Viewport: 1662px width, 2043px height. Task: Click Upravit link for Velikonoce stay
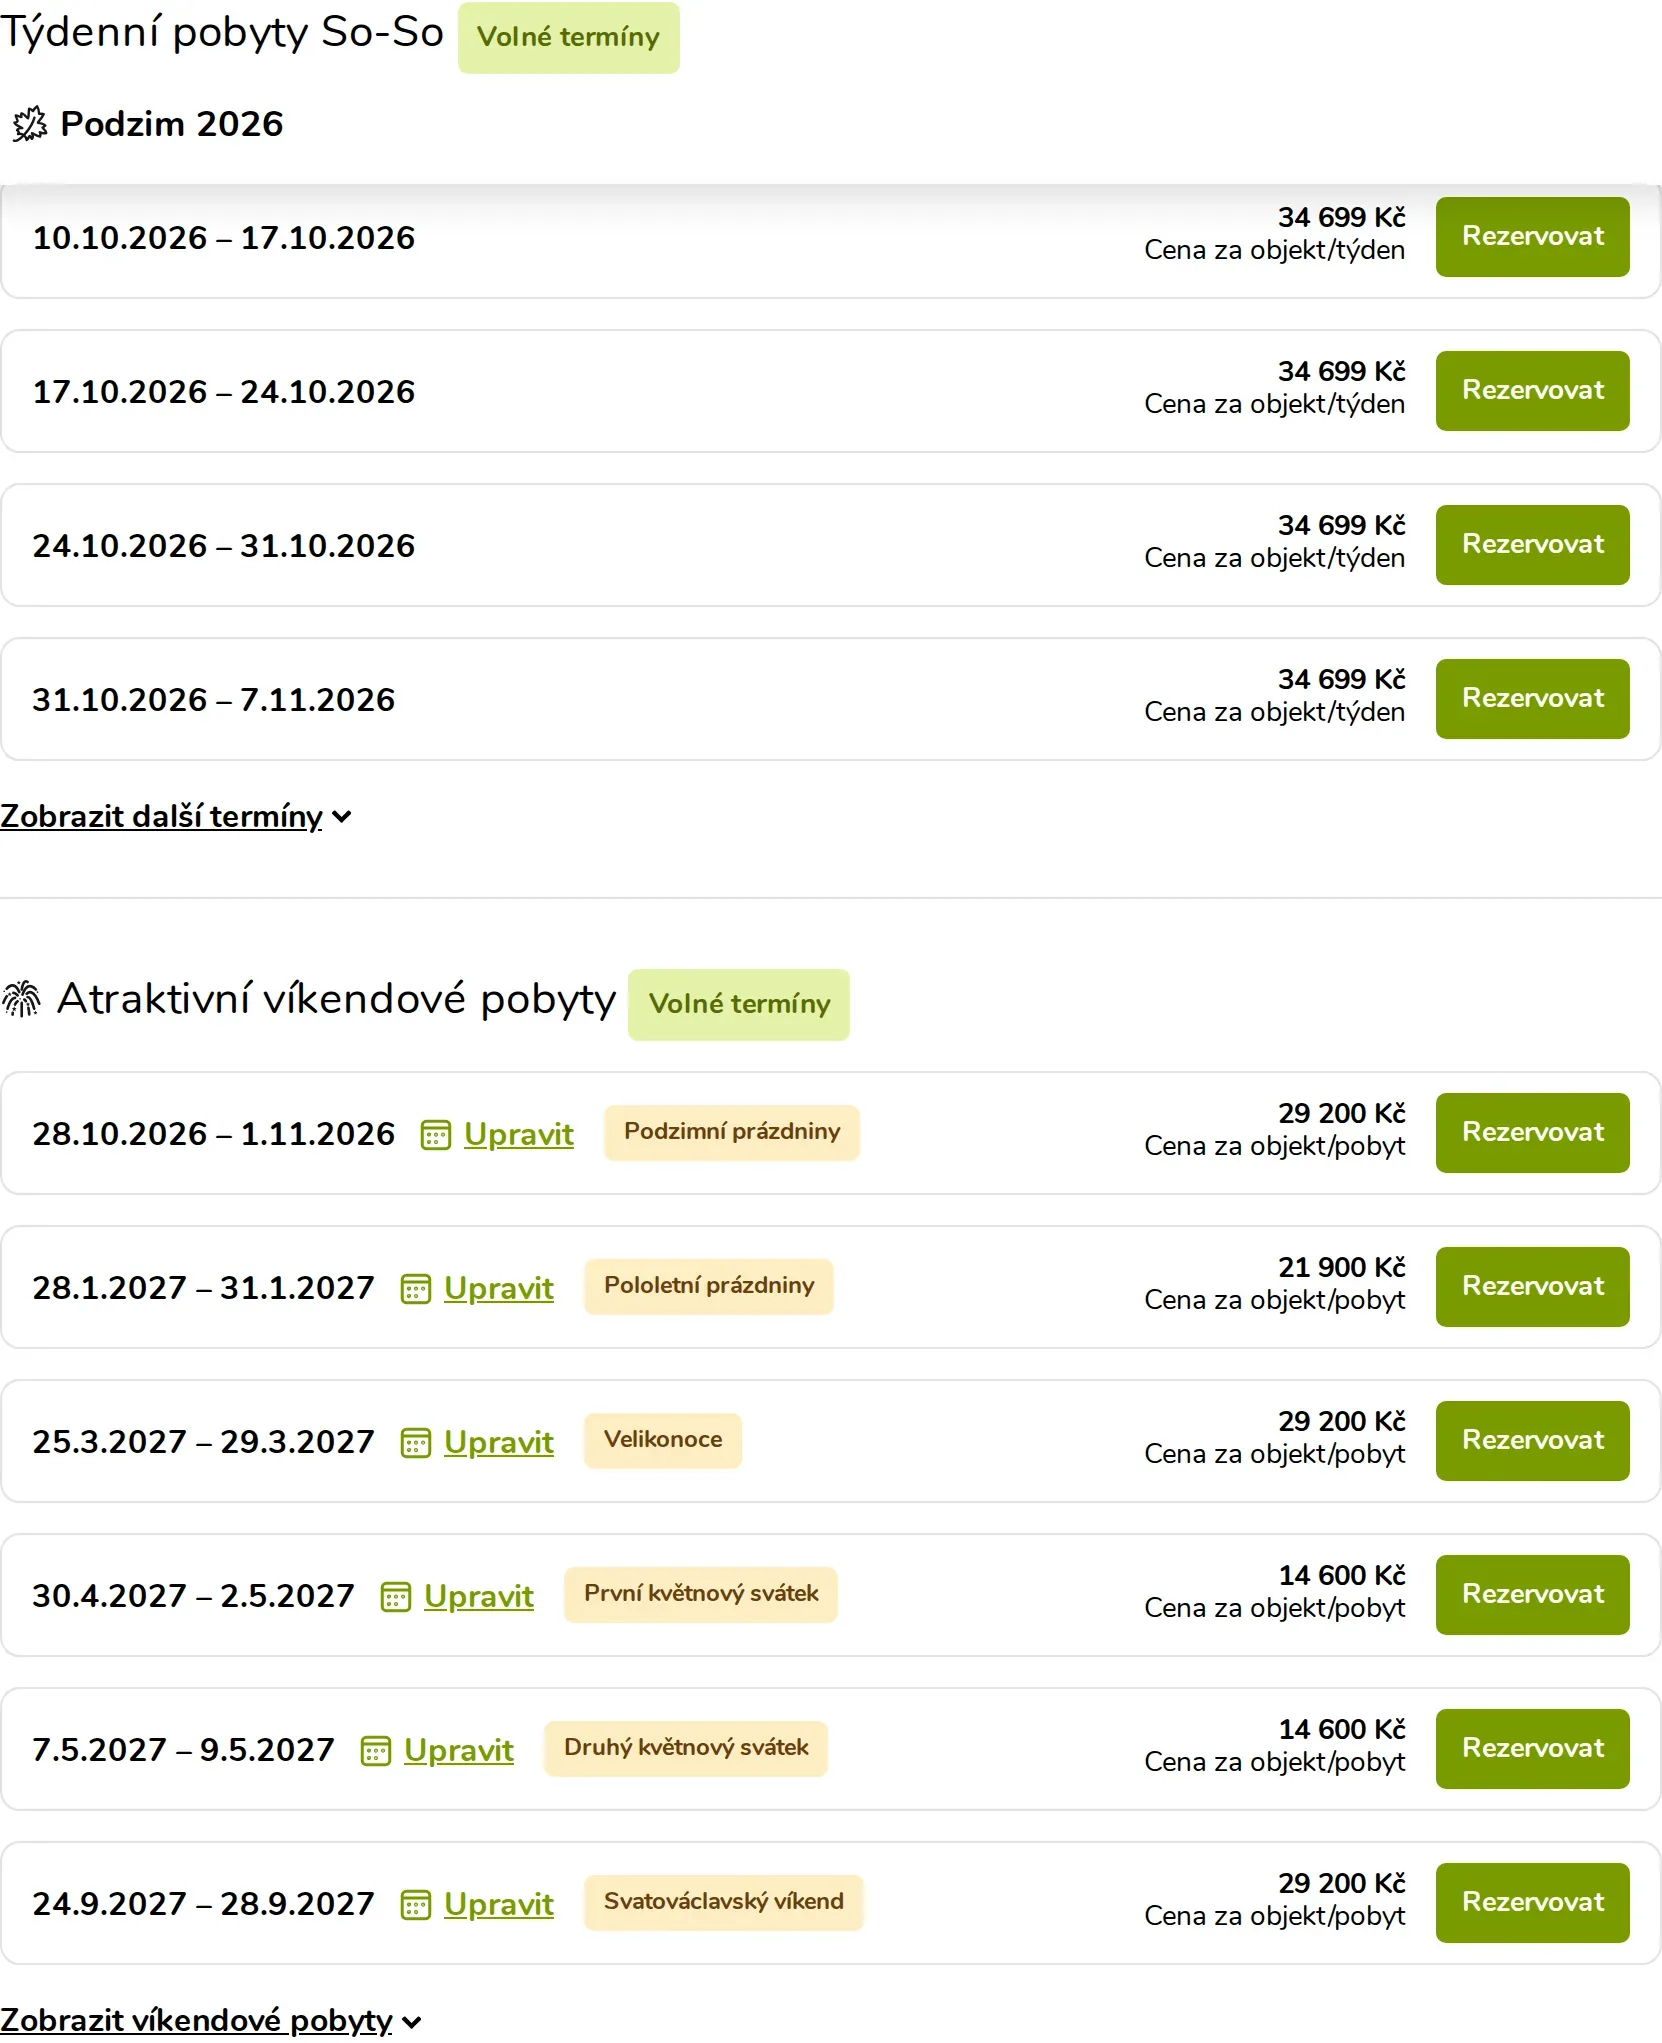(498, 1442)
